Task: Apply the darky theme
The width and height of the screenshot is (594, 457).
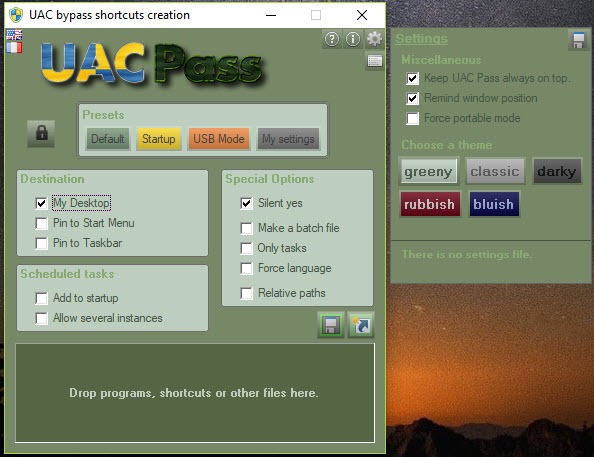Action: coord(556,171)
